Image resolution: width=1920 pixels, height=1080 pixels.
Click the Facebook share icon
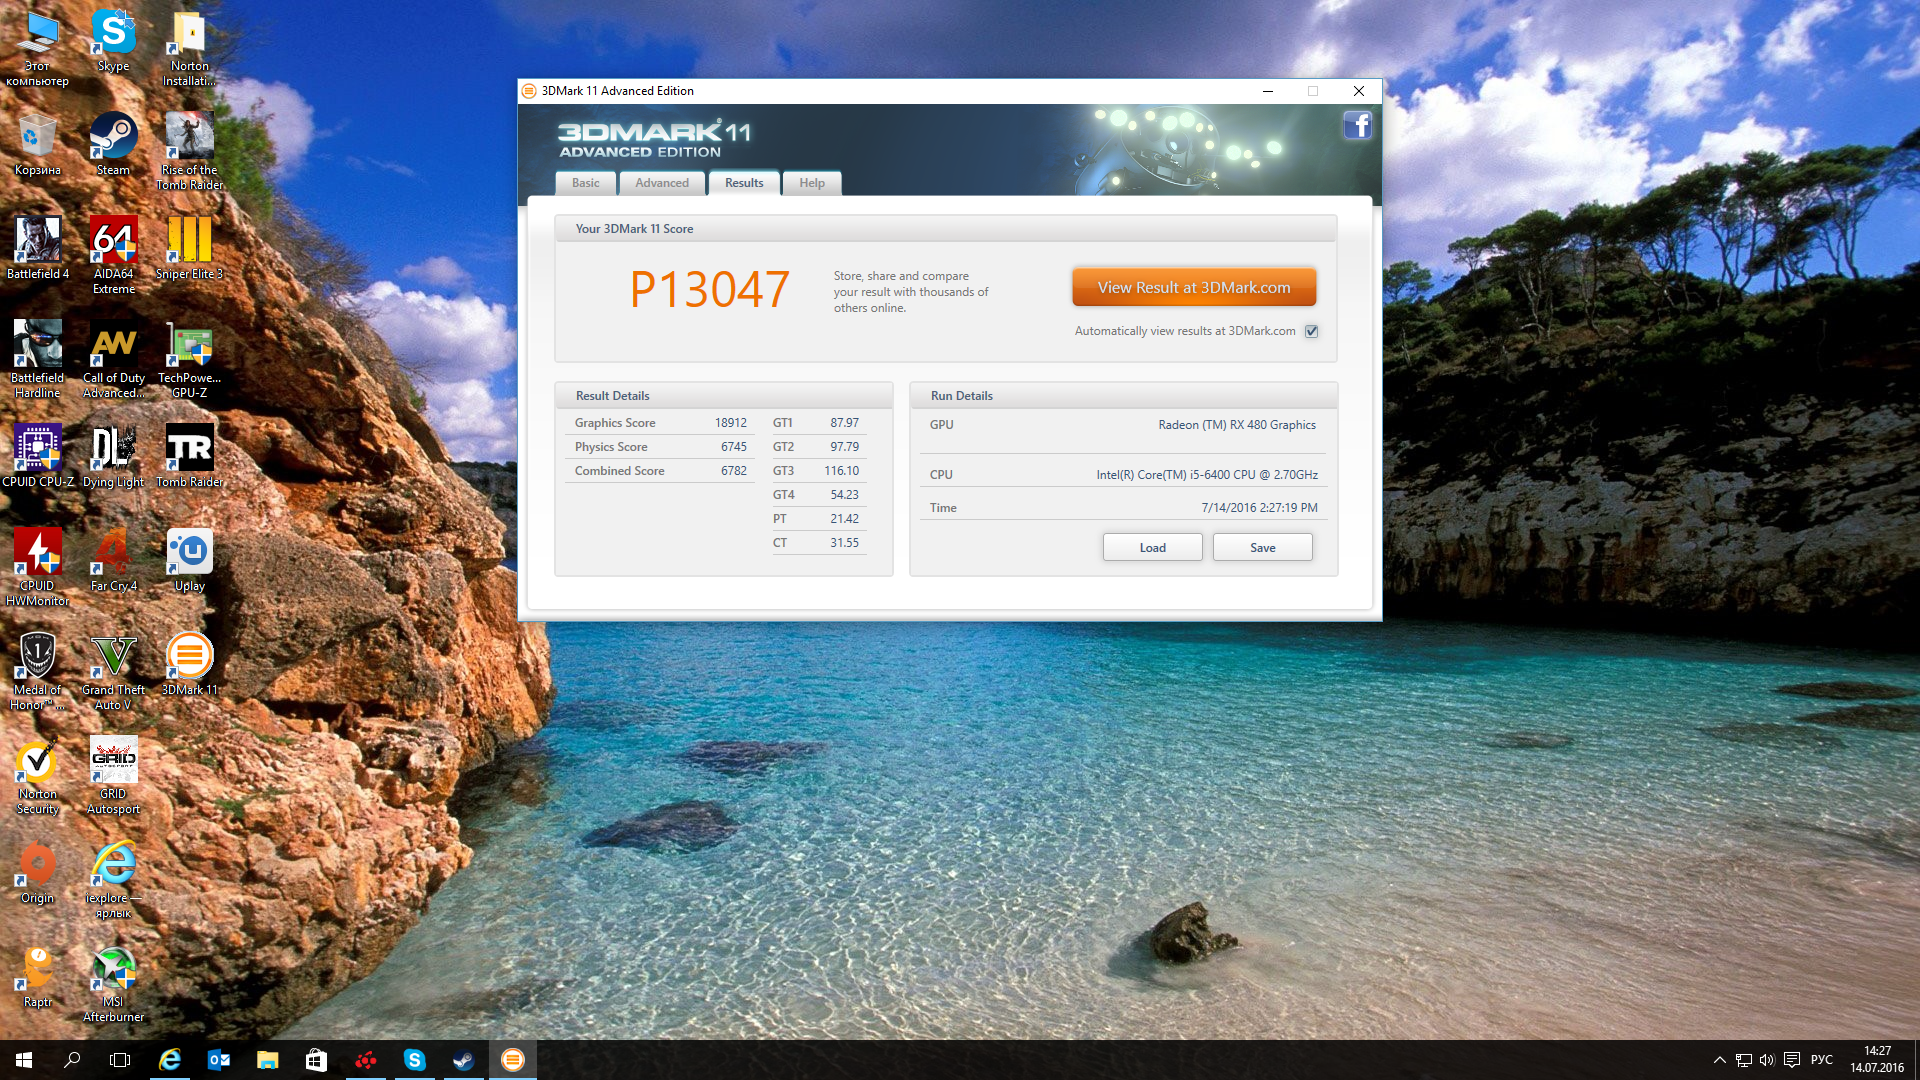[1357, 126]
